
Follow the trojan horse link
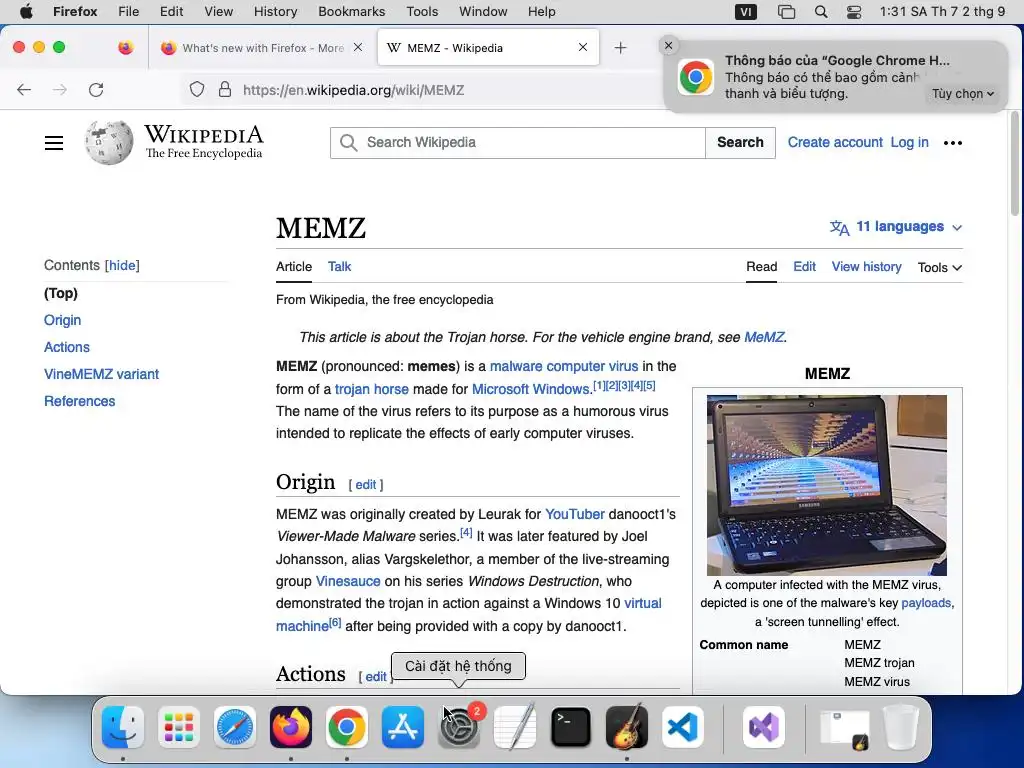point(372,389)
